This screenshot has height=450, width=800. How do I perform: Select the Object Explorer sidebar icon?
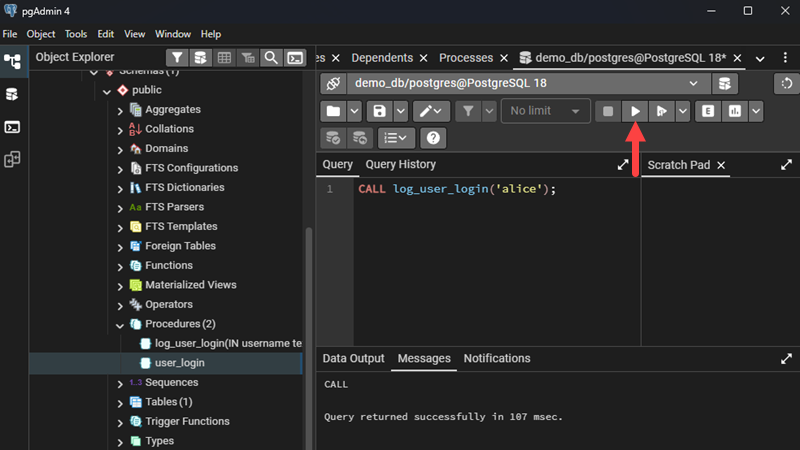[12, 61]
